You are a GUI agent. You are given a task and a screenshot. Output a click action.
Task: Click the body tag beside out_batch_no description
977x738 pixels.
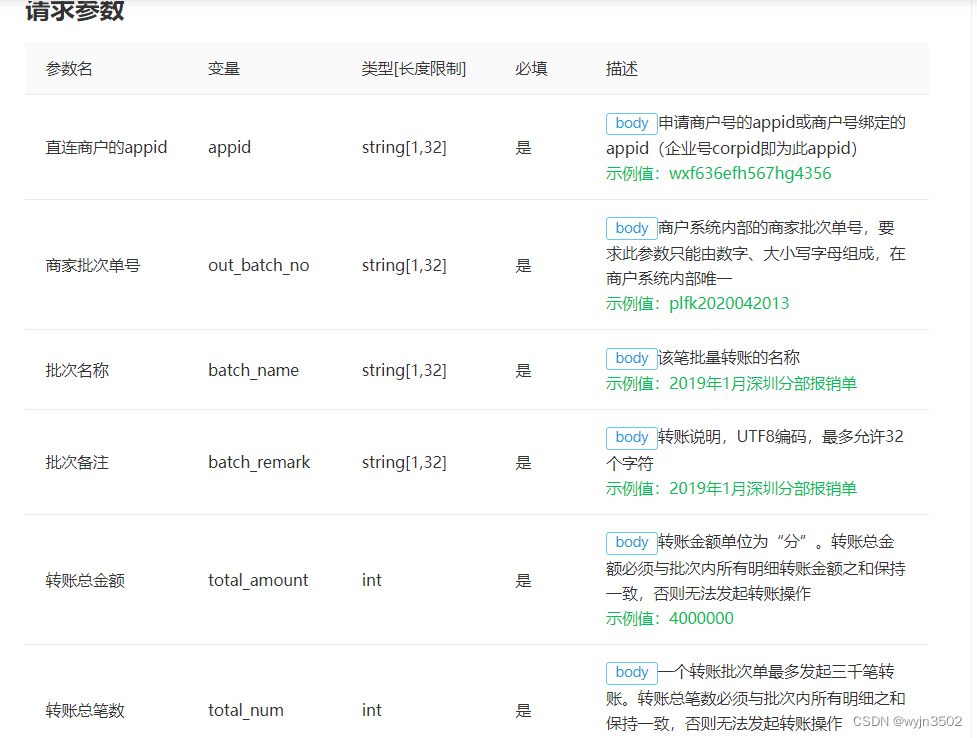pos(631,228)
